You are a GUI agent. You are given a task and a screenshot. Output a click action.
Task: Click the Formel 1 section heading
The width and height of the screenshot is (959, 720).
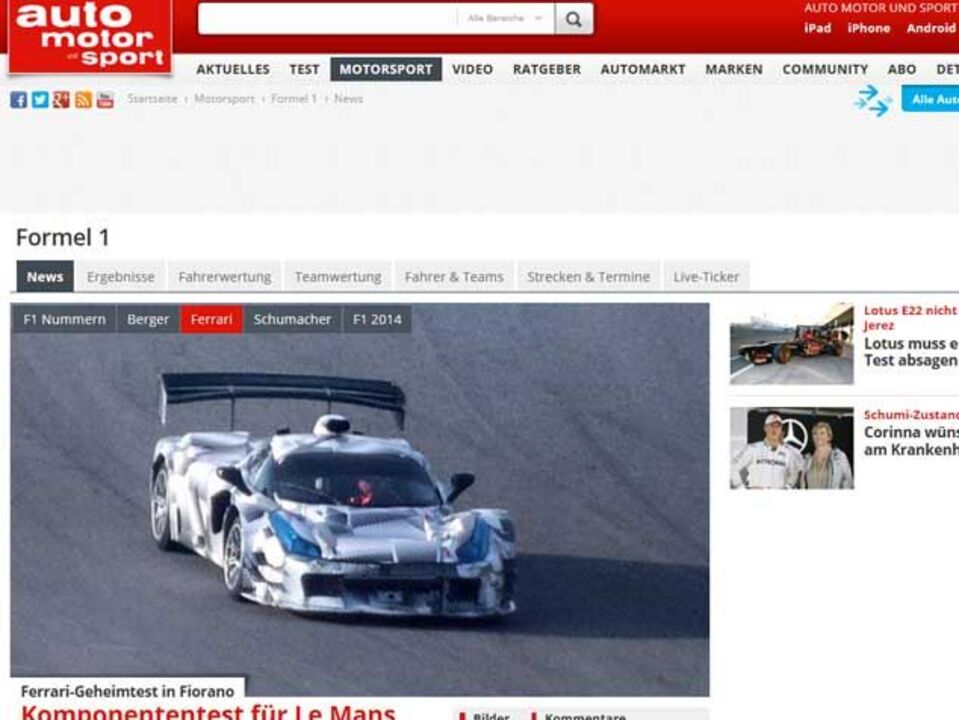[x=62, y=237]
